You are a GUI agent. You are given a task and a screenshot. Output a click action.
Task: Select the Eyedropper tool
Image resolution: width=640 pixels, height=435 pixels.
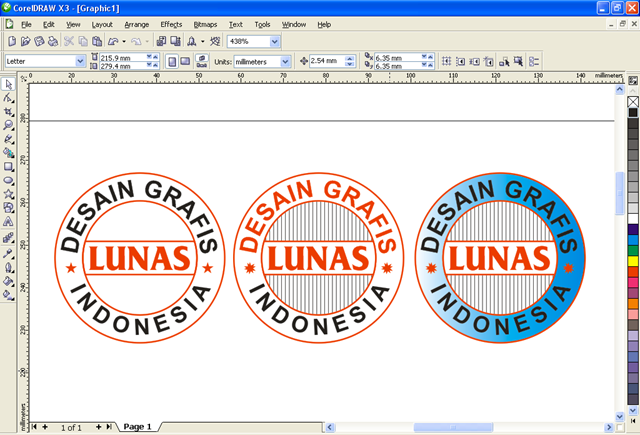(x=8, y=254)
